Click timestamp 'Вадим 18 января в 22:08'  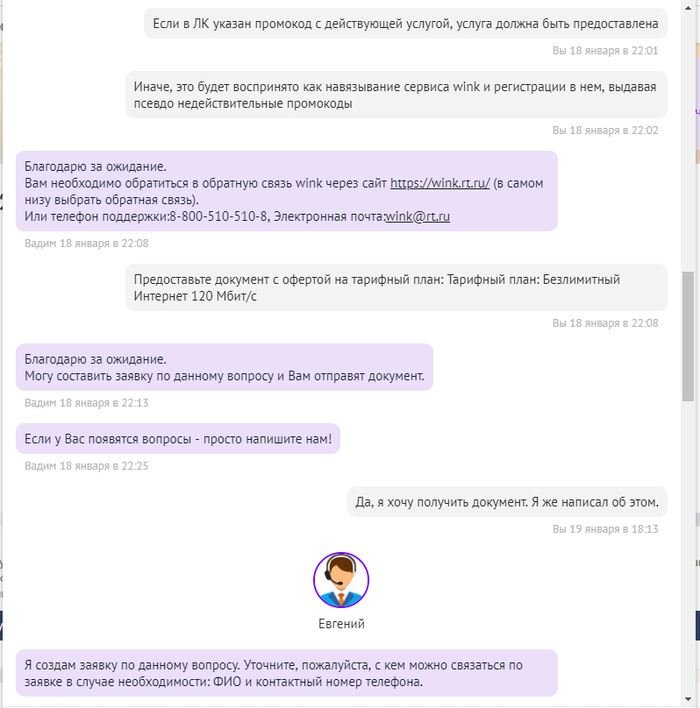click(86, 243)
